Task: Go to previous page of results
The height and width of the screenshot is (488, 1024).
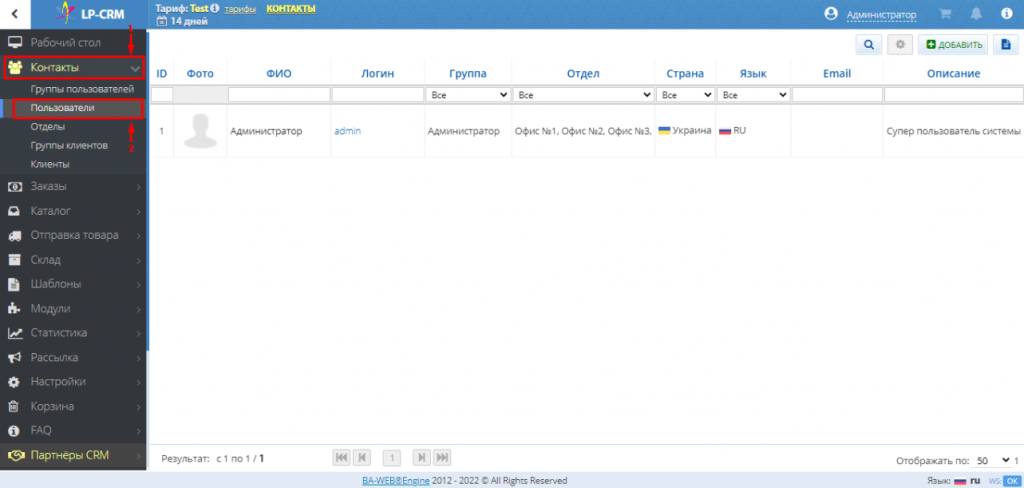Action: pos(362,458)
